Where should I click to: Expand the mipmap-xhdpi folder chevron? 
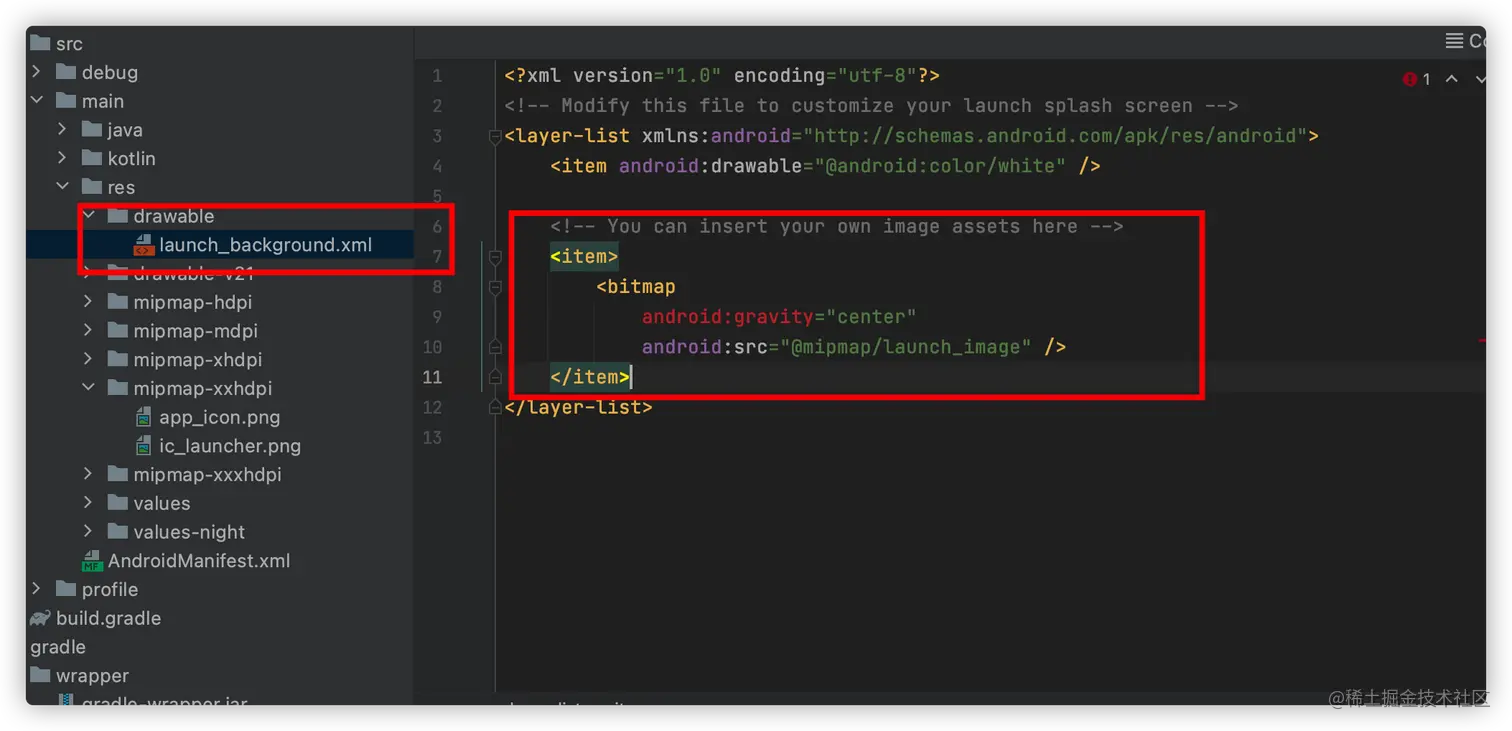pos(89,359)
